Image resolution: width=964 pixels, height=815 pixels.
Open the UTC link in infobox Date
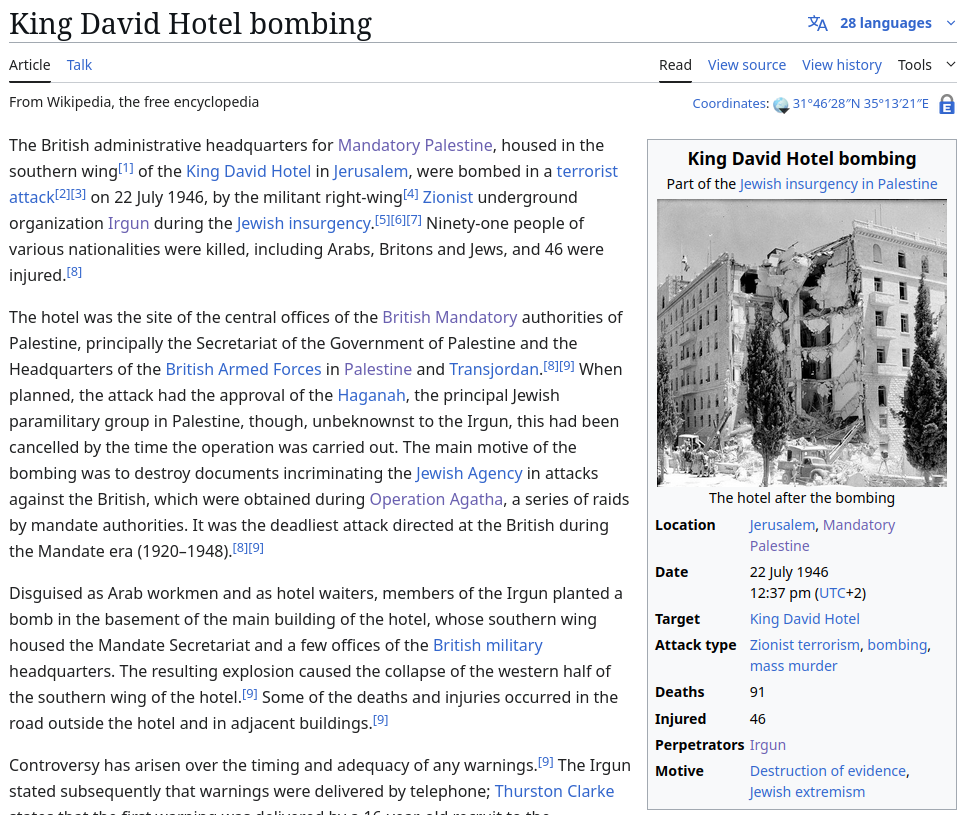tap(832, 593)
